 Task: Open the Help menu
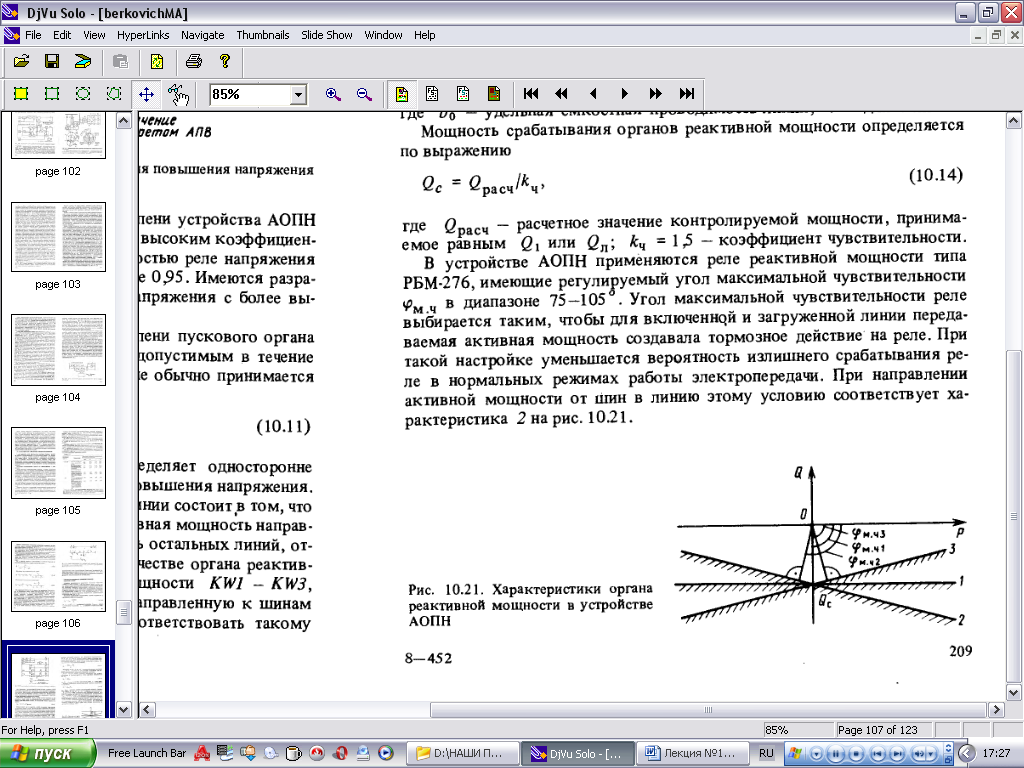[x=424, y=35]
